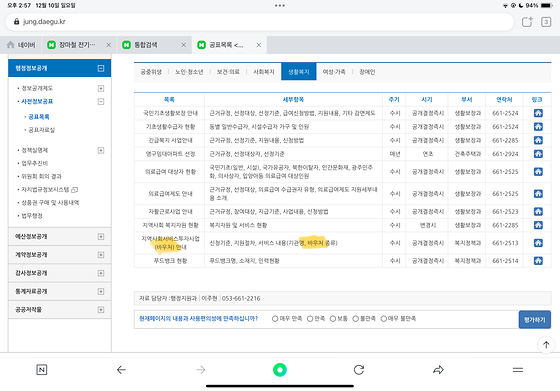
Task: Select the 매우 만족 radio button
Action: [275, 319]
